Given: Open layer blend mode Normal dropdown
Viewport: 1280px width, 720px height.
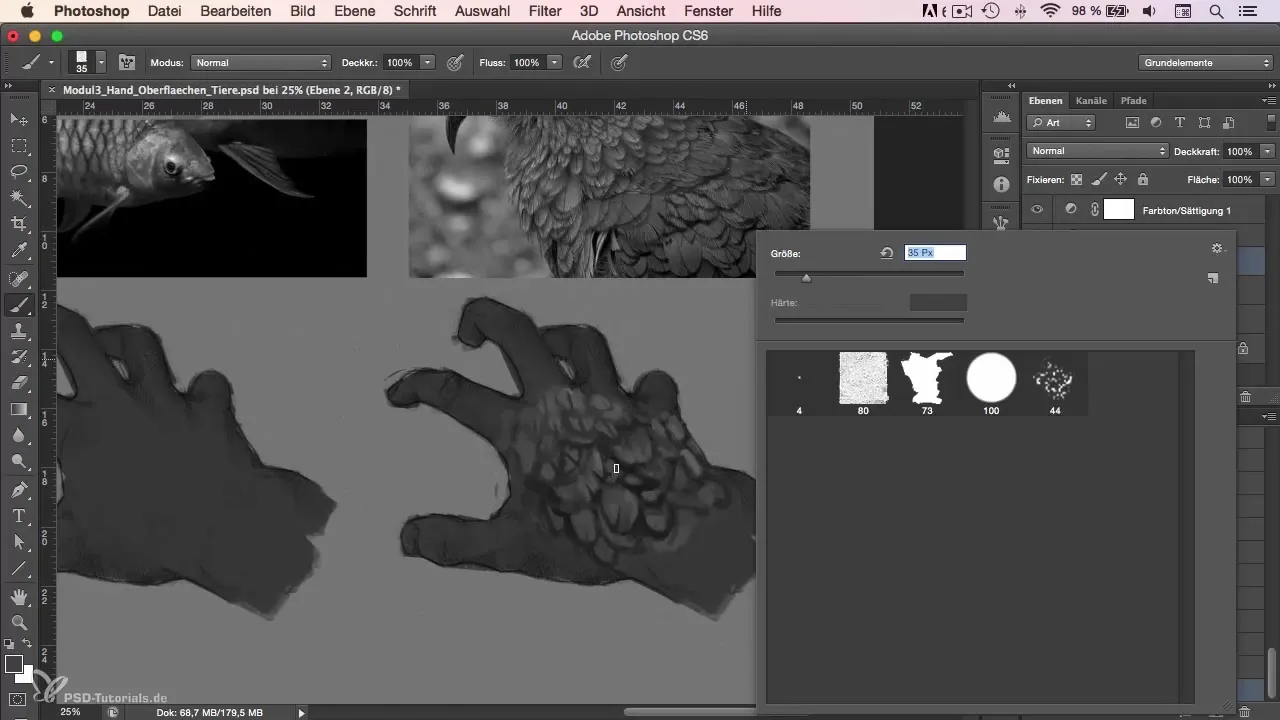Looking at the screenshot, I should click(x=1097, y=151).
